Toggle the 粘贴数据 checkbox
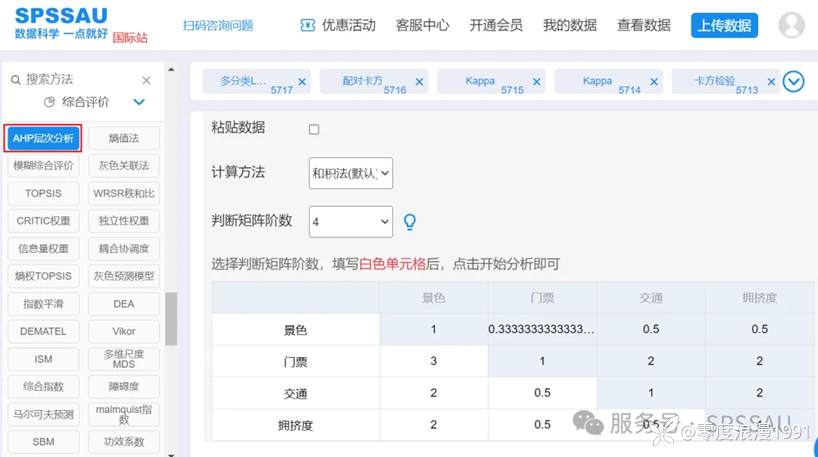818x457 pixels. point(314,129)
